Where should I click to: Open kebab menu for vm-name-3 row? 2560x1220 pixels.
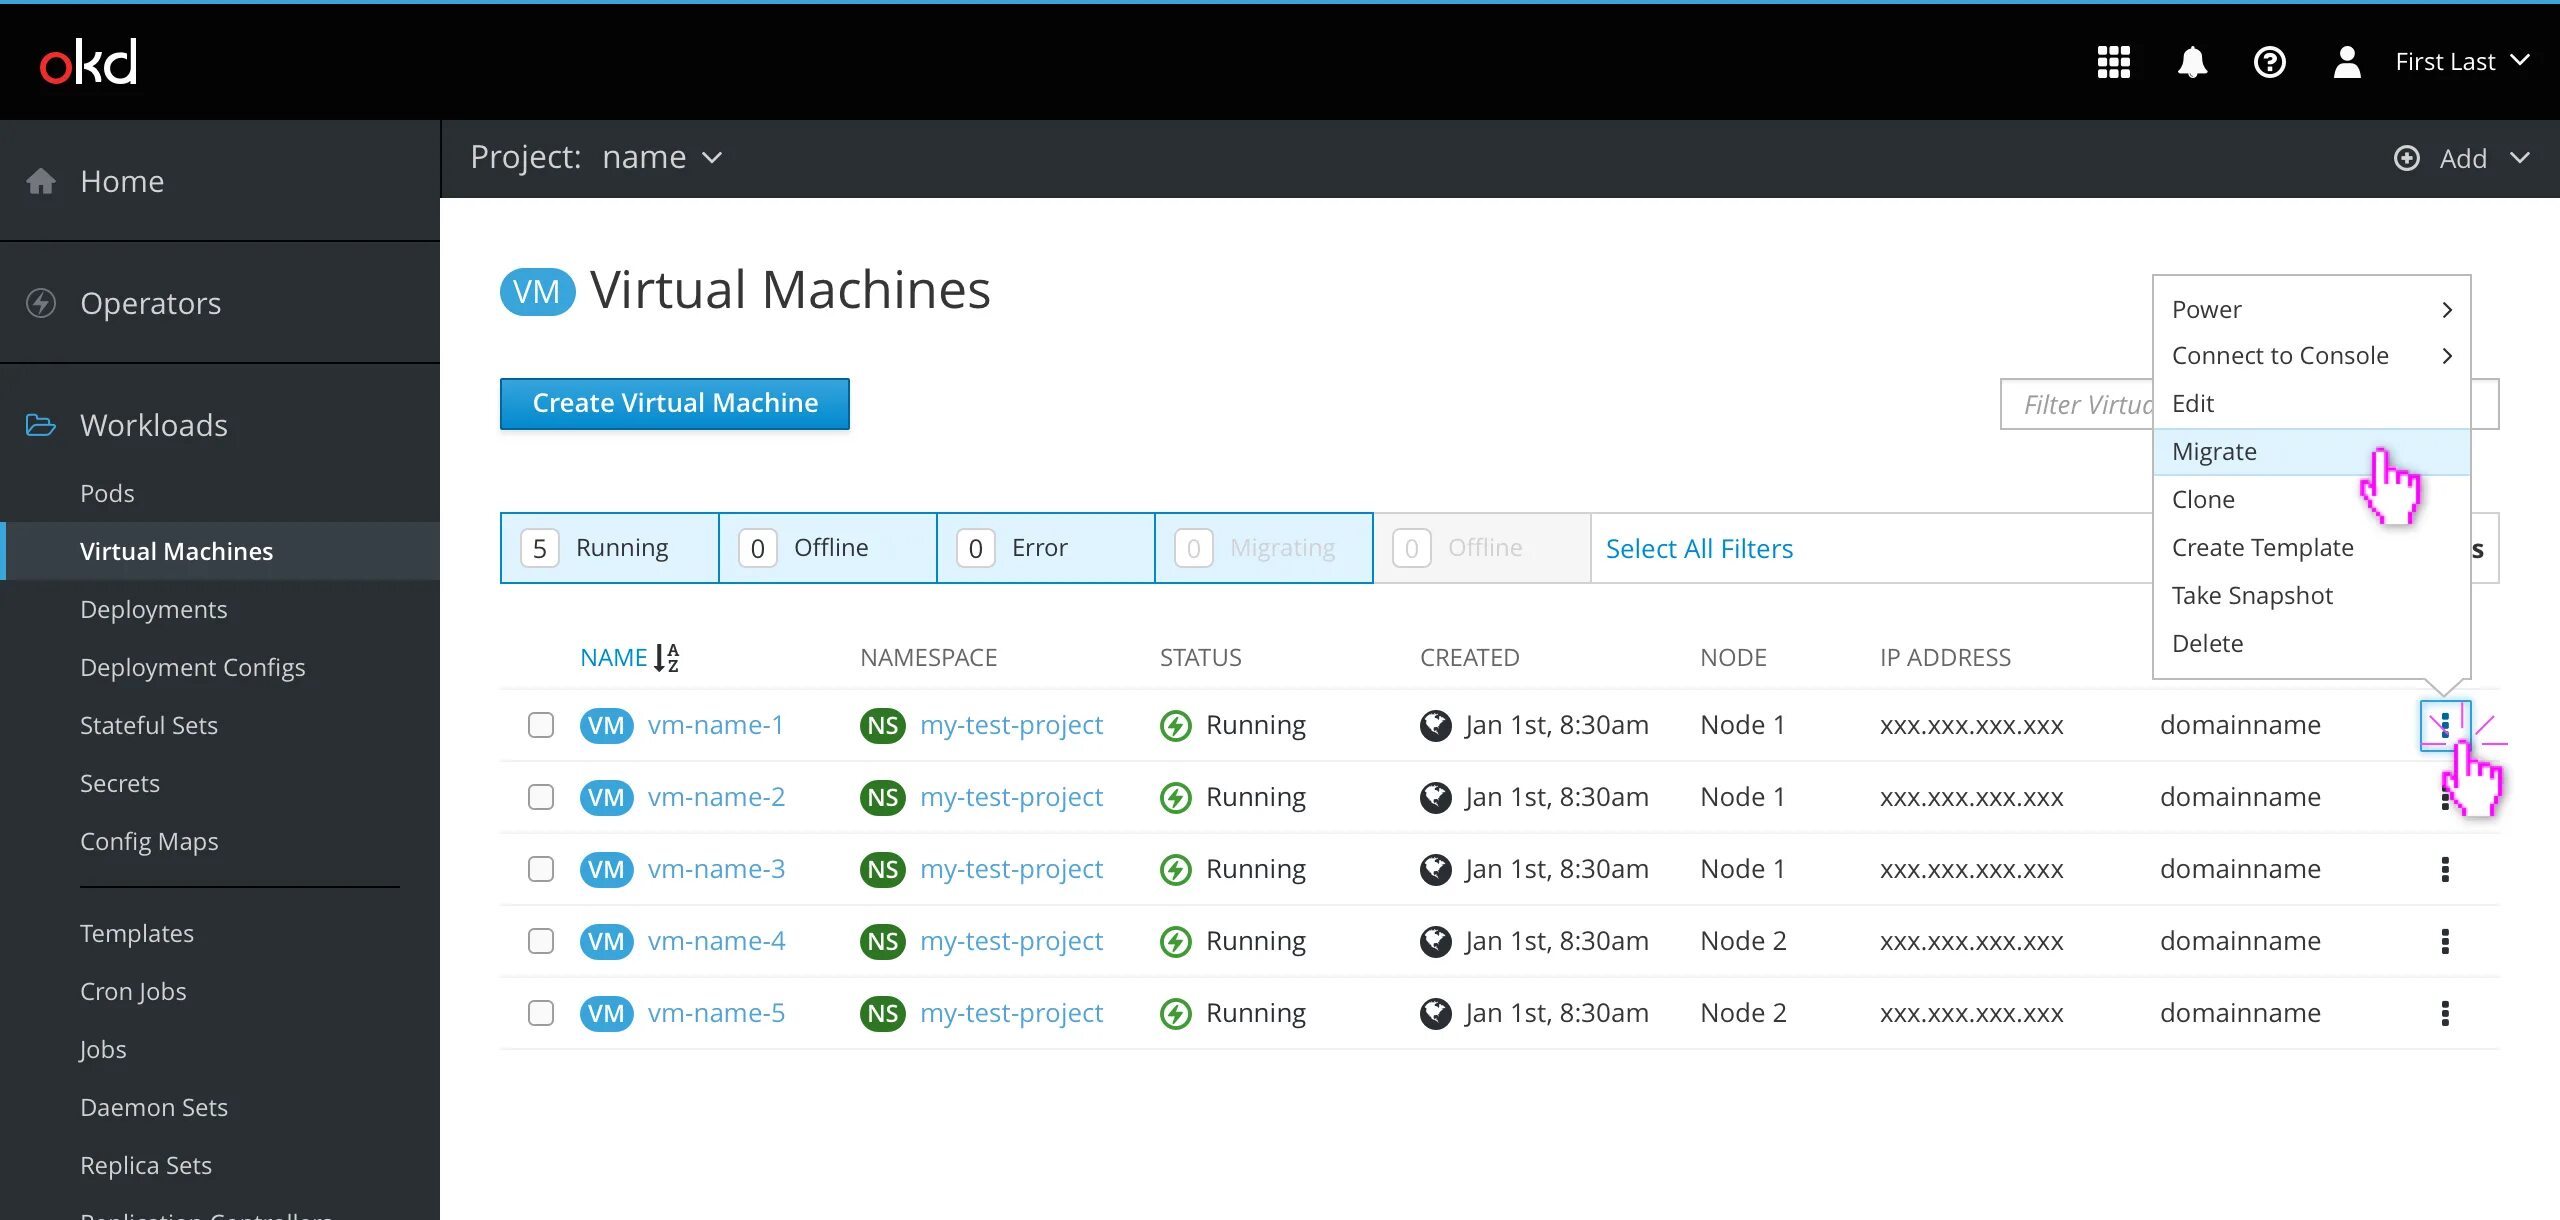[x=2445, y=869]
